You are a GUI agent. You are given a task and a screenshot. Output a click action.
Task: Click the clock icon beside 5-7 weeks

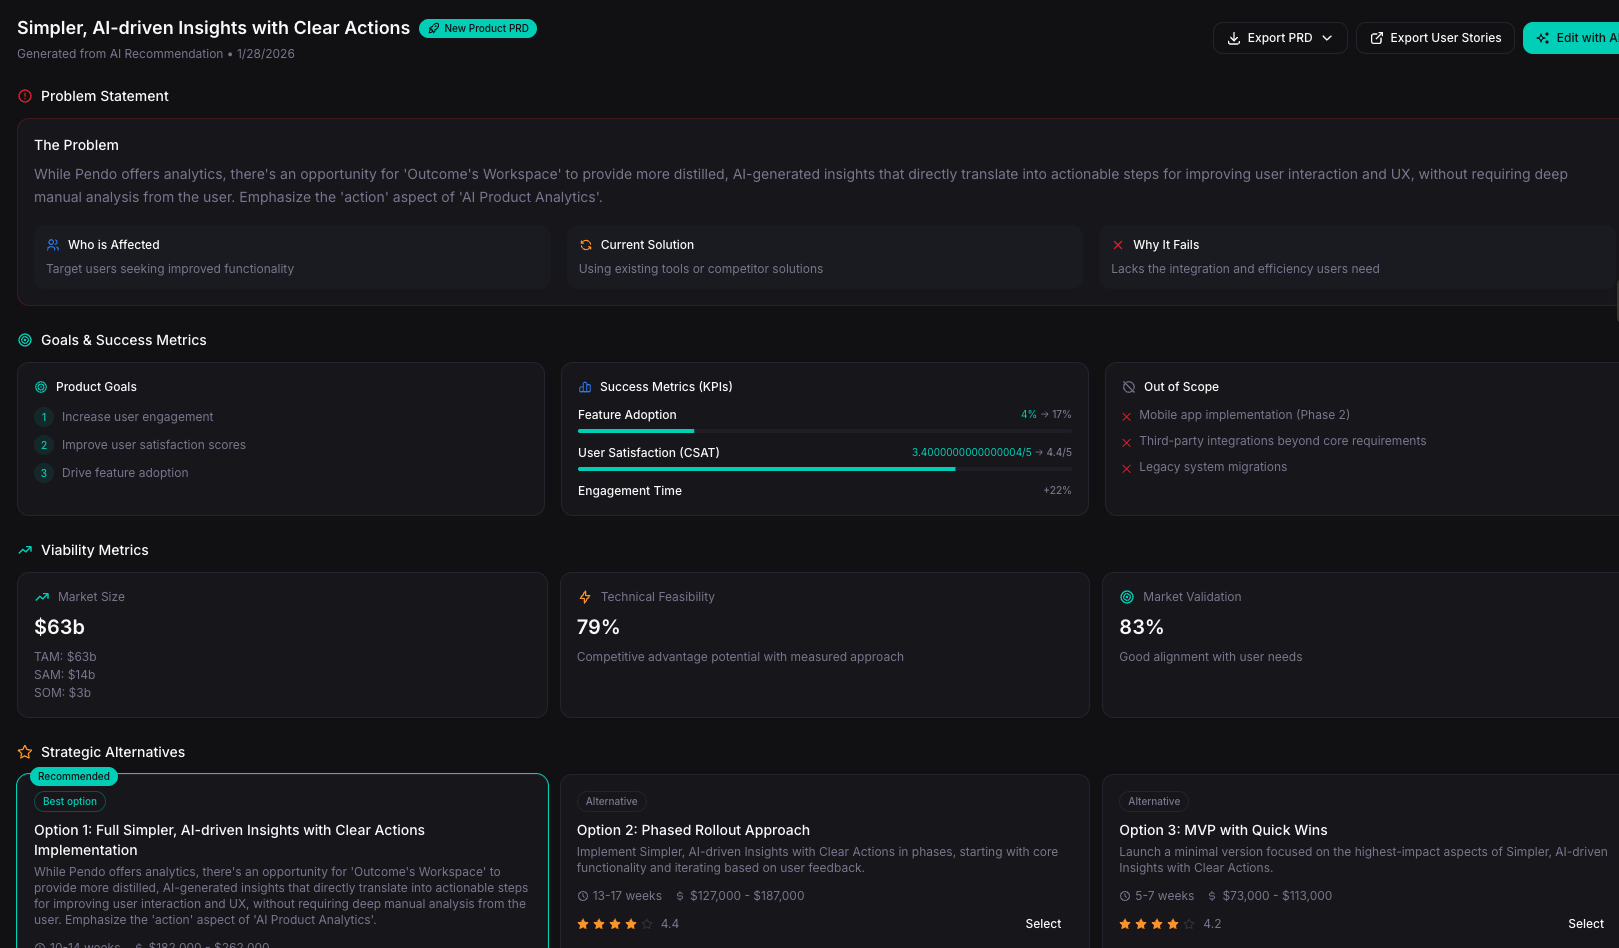click(x=1125, y=896)
